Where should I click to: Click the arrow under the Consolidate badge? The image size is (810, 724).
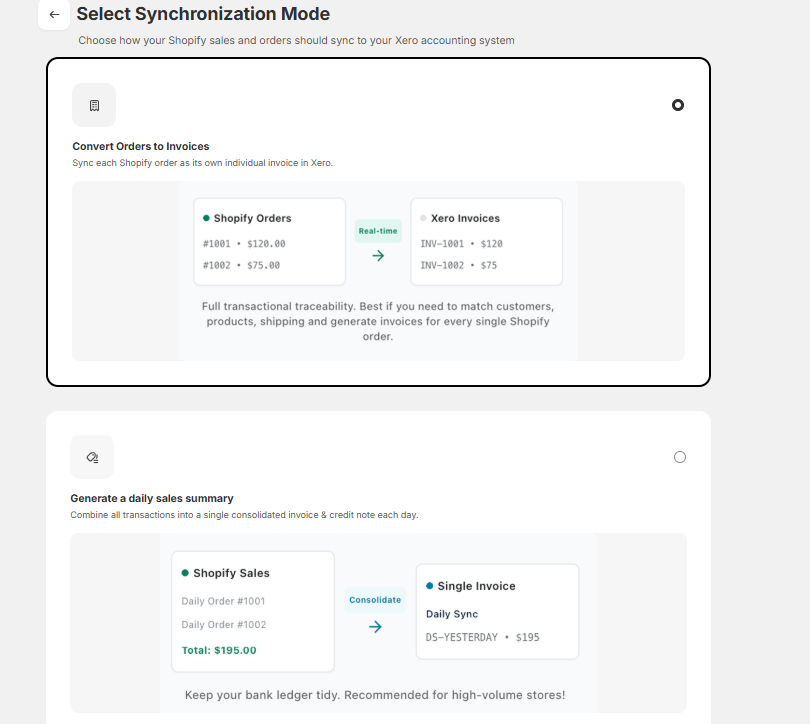tap(376, 627)
